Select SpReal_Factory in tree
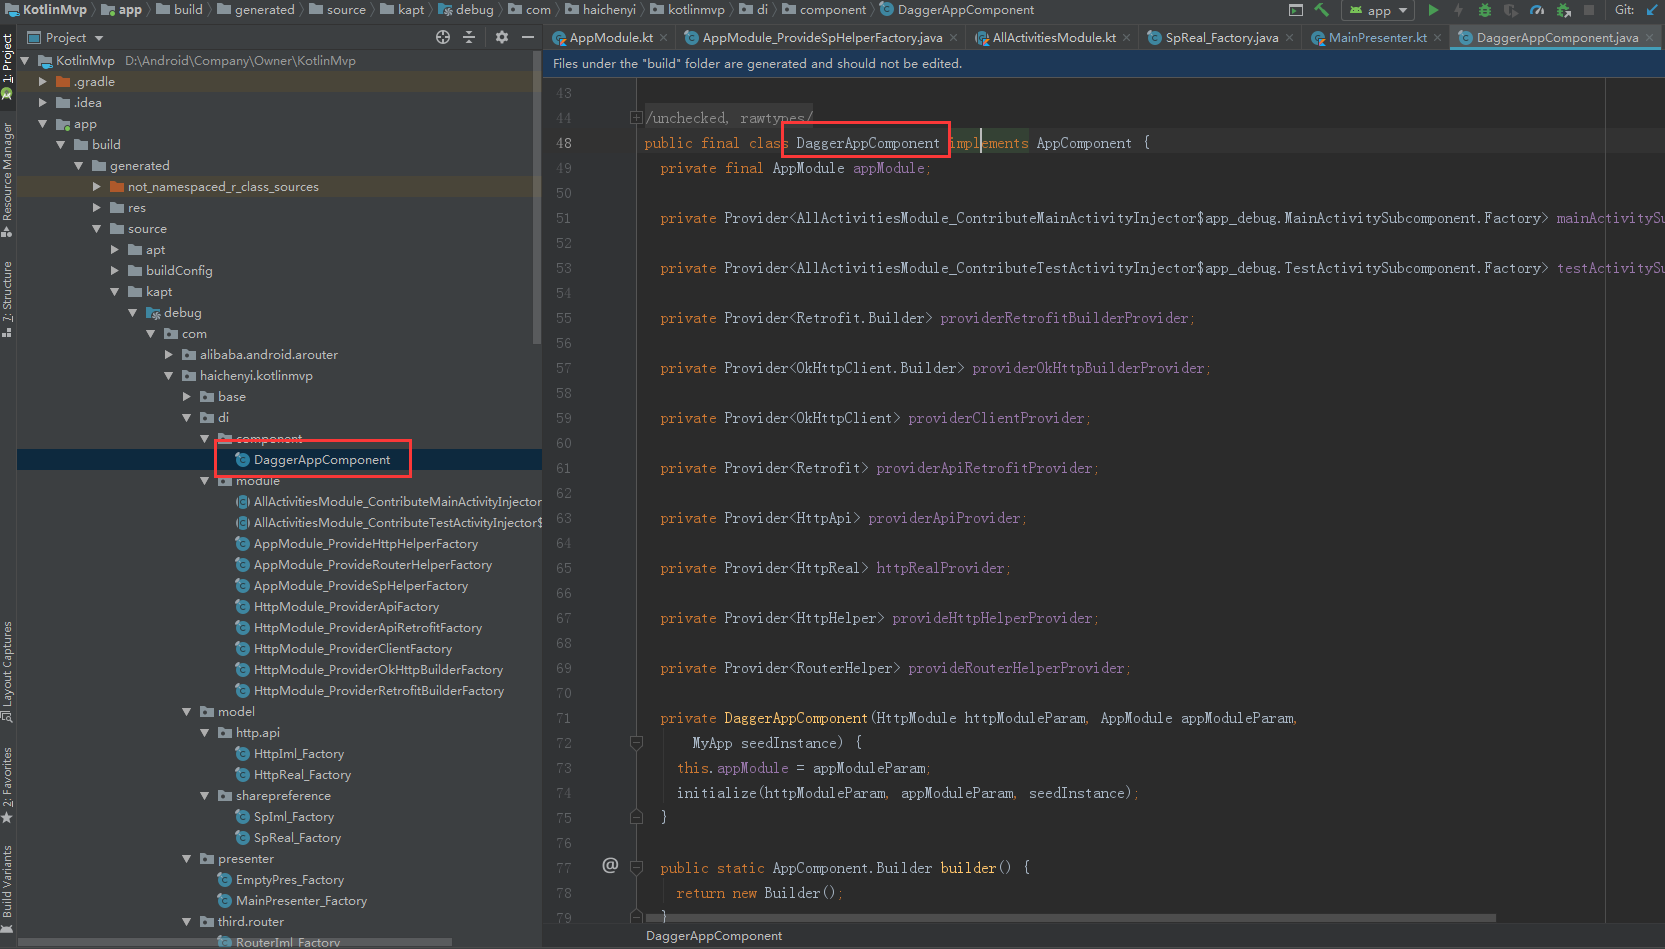The image size is (1665, 949). tap(297, 838)
